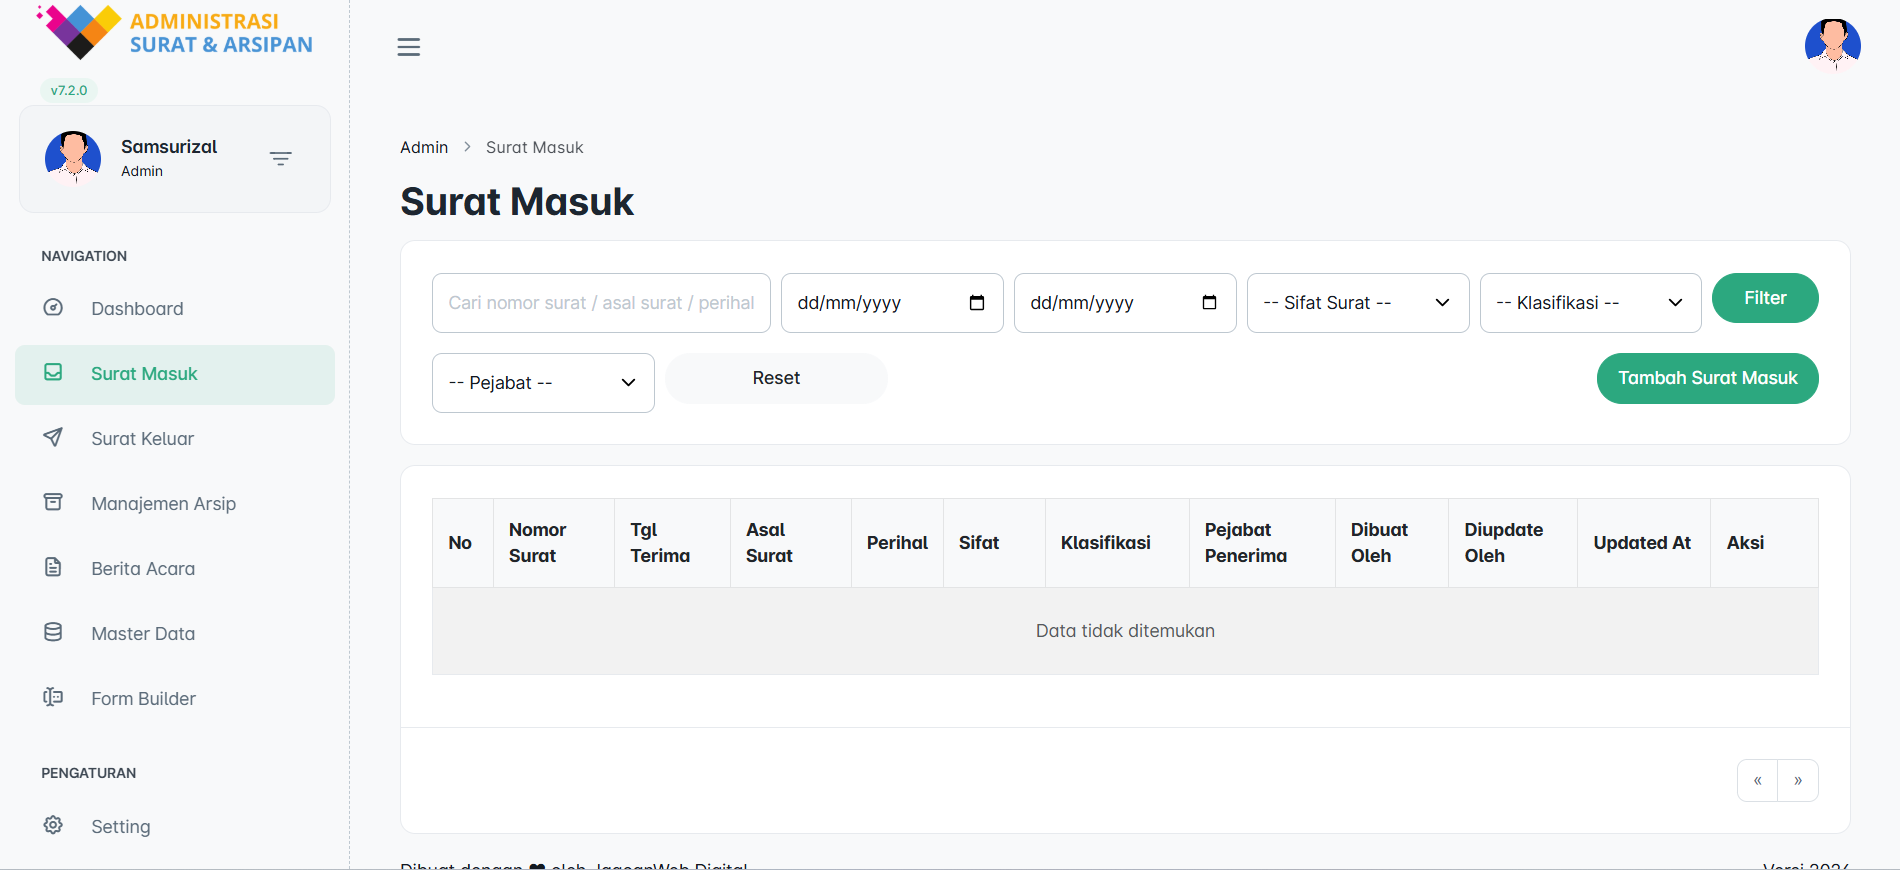Click the Tambah Surat Masuk button
The height and width of the screenshot is (870, 1900).
(x=1707, y=378)
